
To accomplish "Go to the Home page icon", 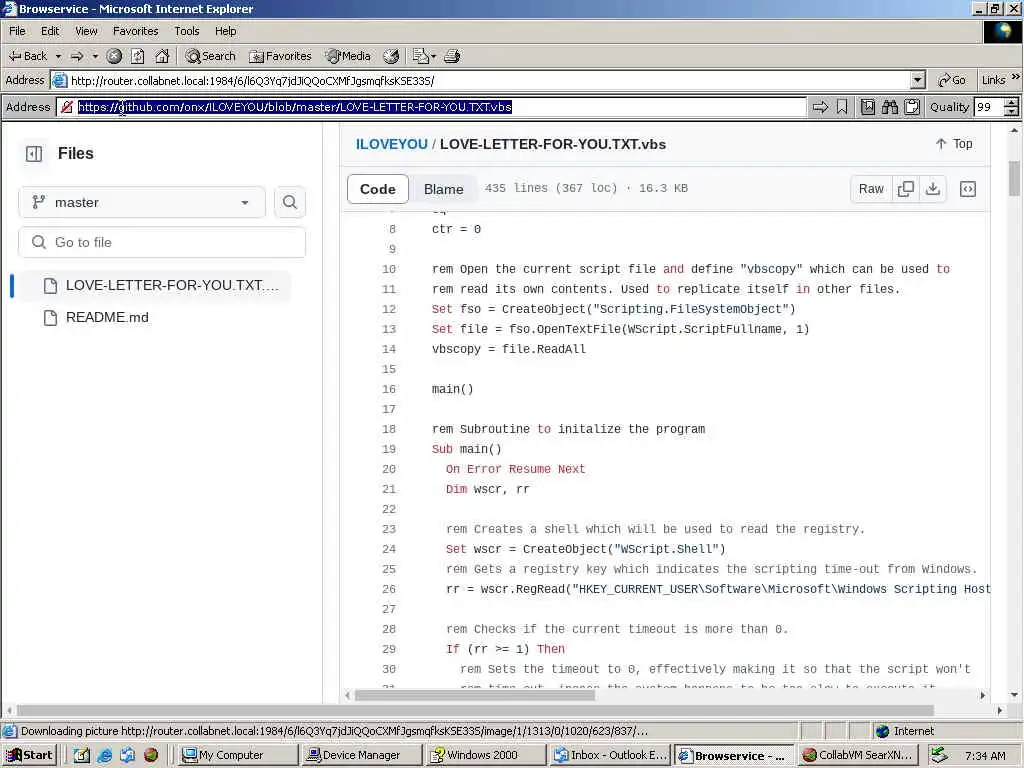I will point(162,56).
